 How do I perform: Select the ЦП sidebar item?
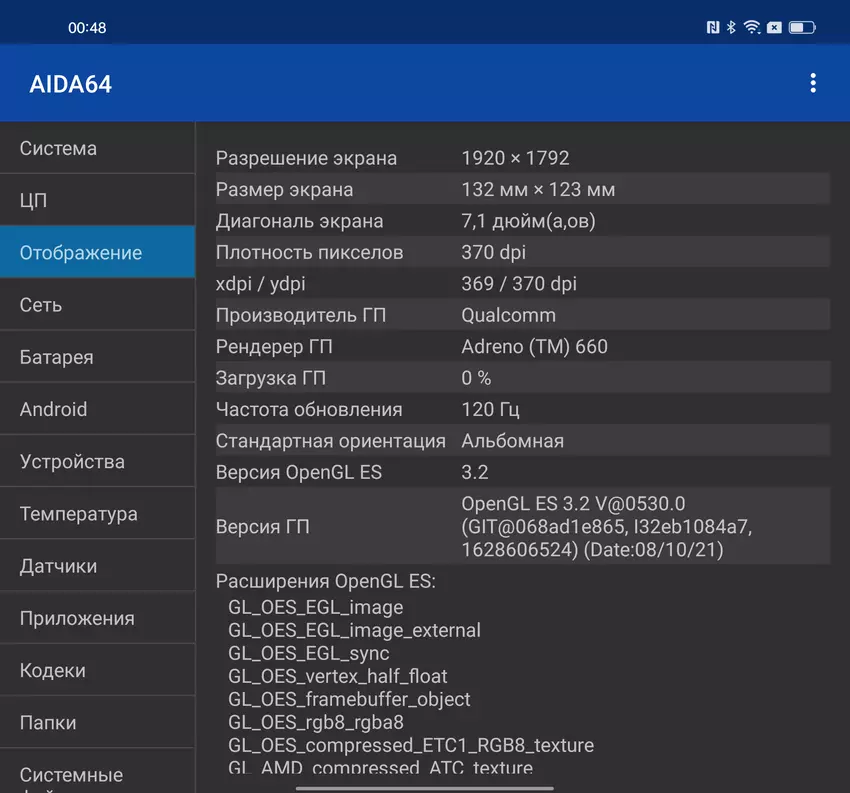point(97,200)
